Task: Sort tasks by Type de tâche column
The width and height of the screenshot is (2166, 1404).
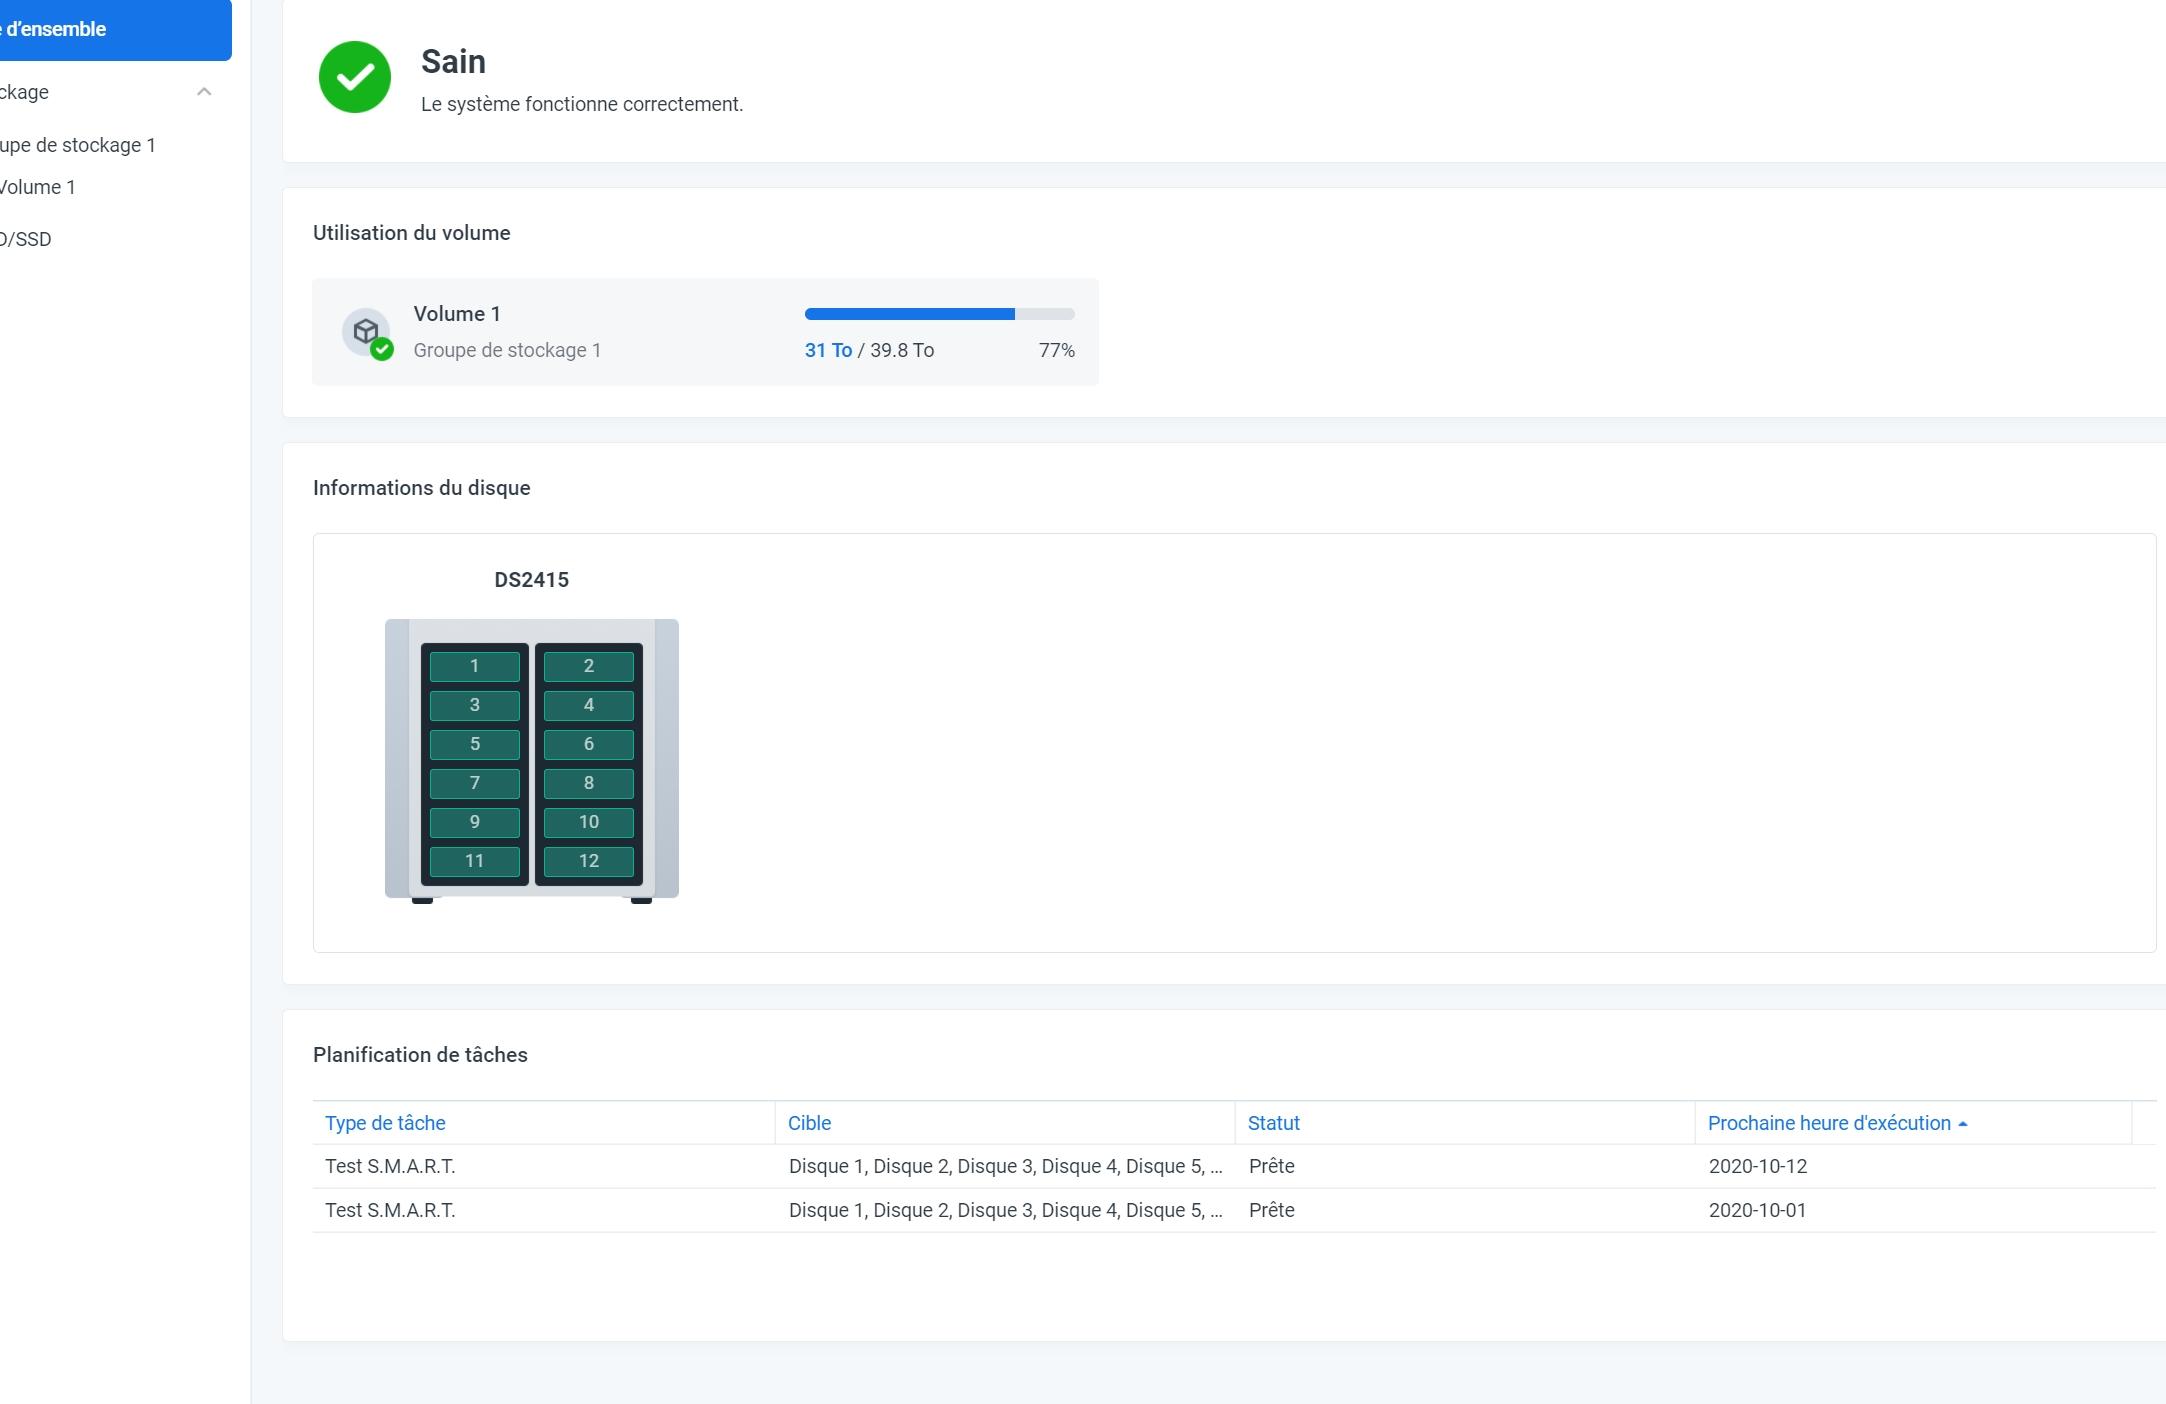Action: click(x=385, y=1123)
